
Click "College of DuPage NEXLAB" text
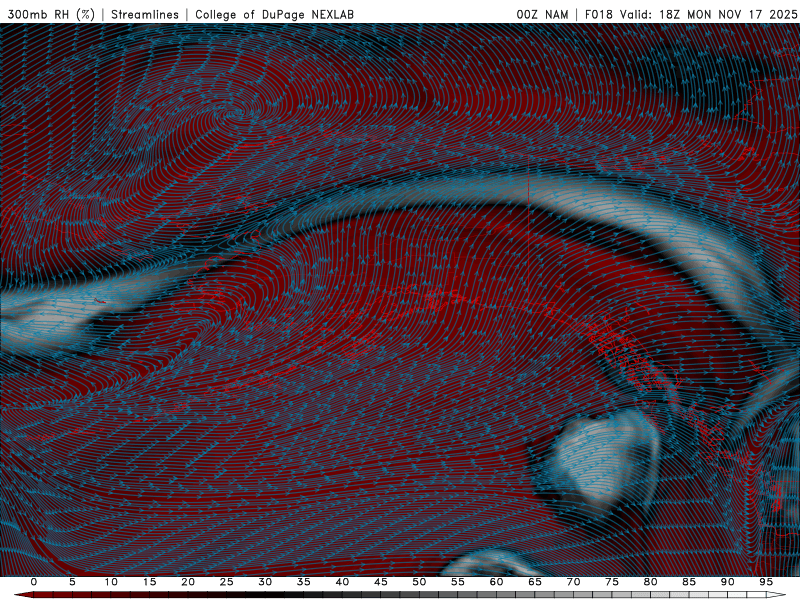[274, 15]
